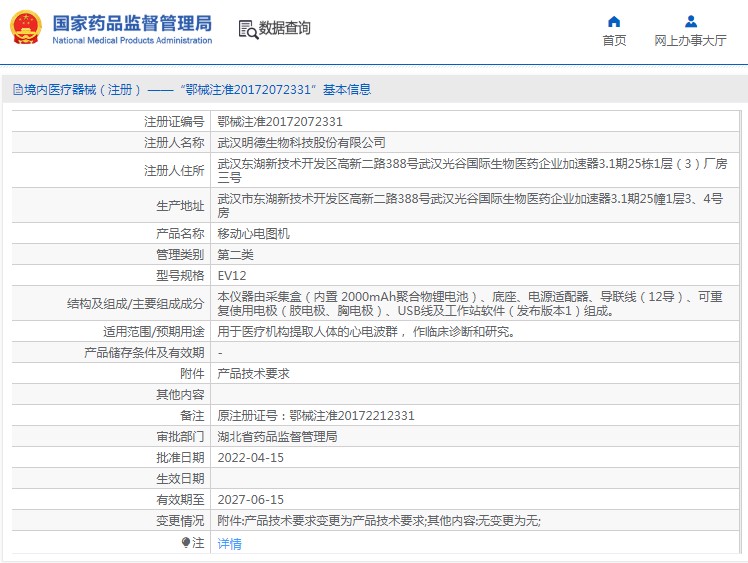
Task: Click the 产品名称 row label
Action: pos(180,234)
